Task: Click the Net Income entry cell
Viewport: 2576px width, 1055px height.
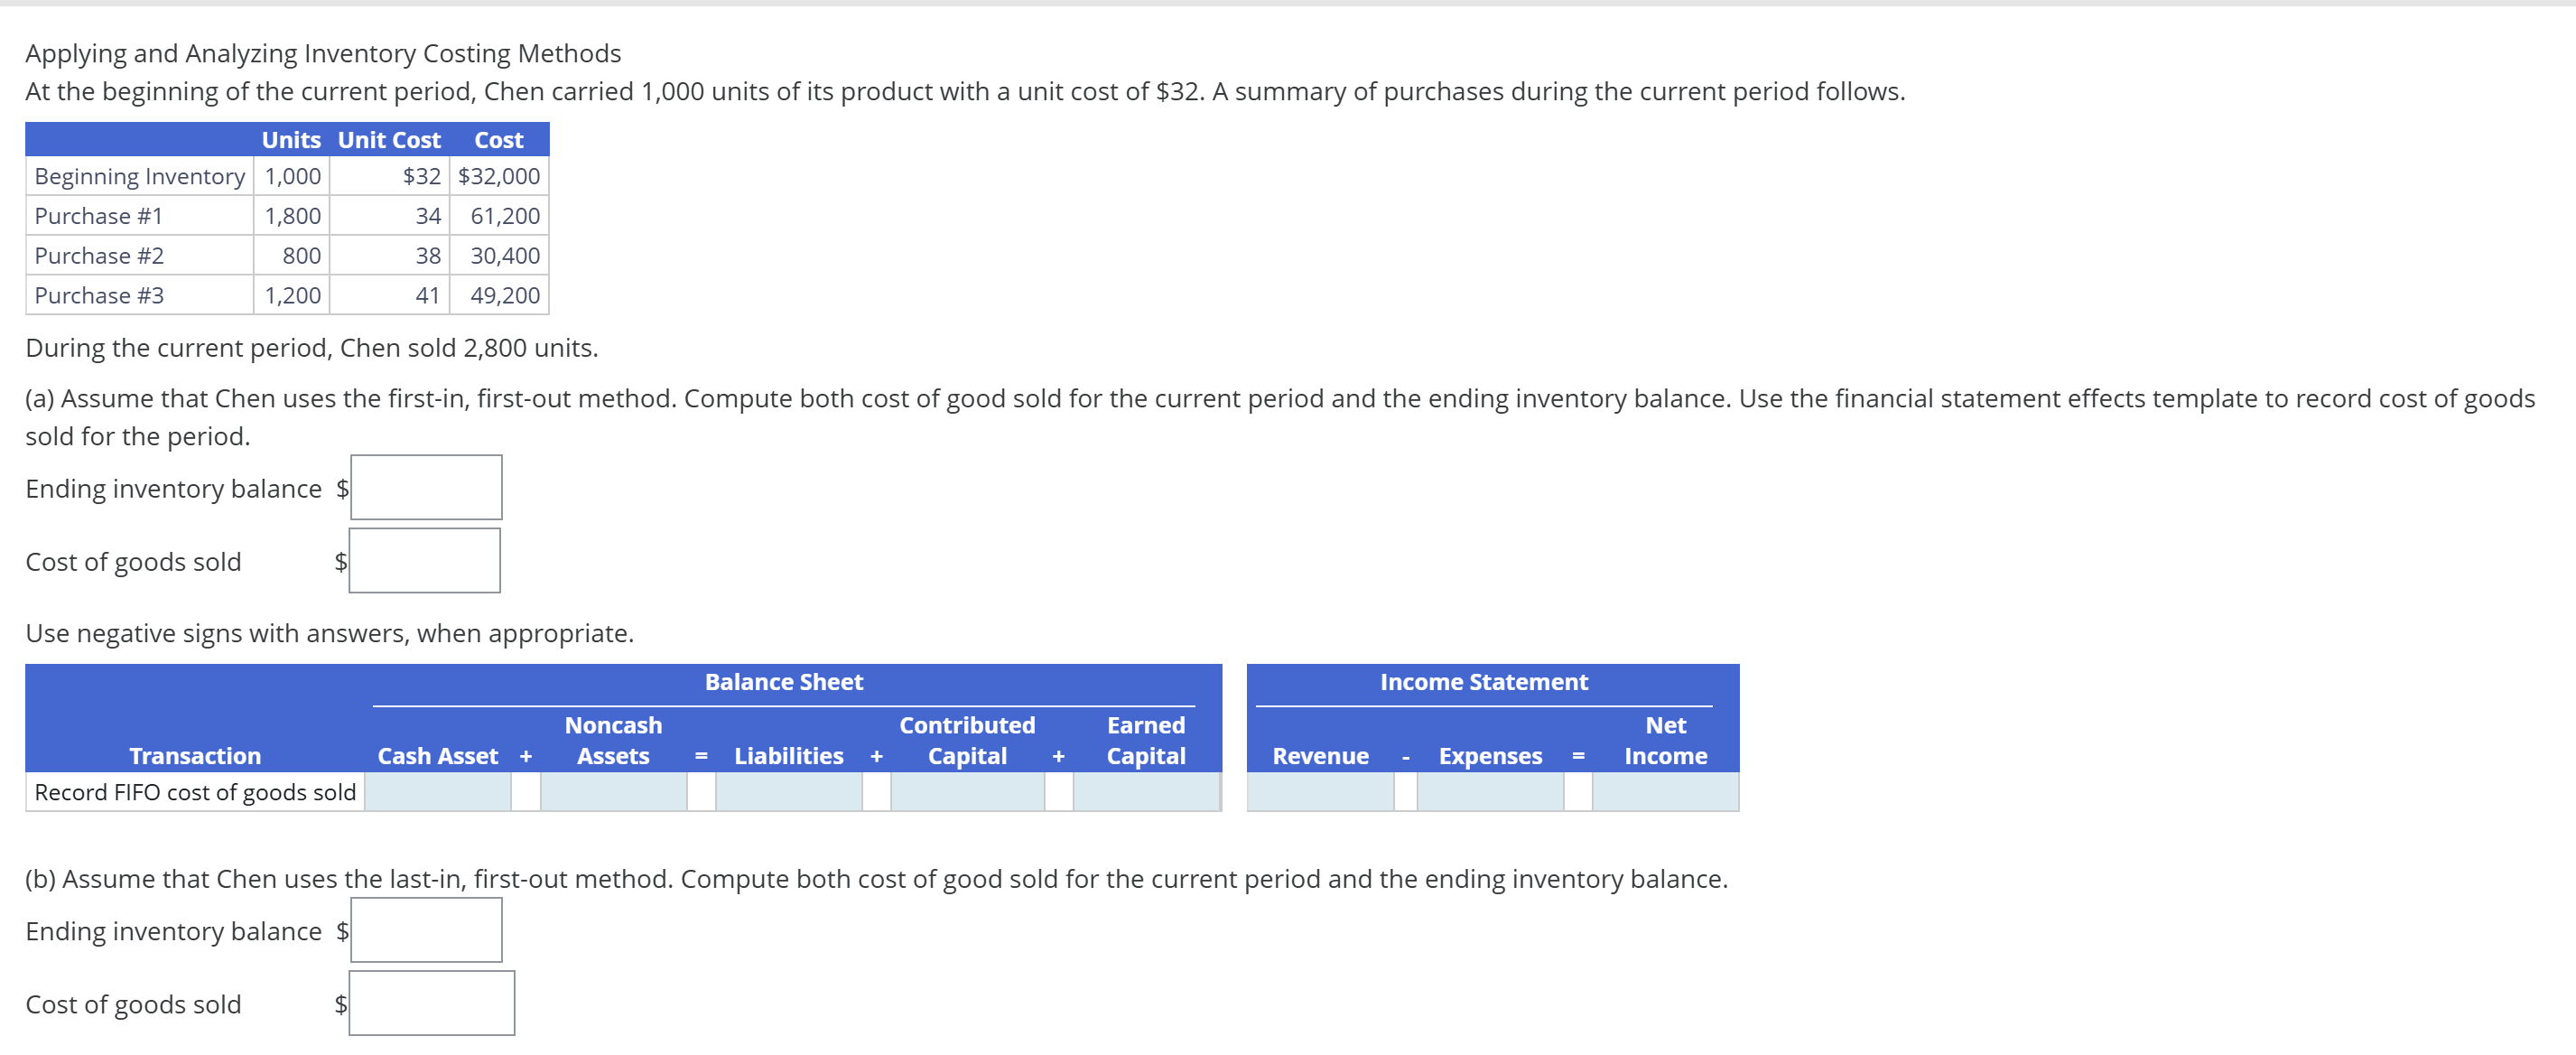Action: pyautogui.click(x=1665, y=792)
